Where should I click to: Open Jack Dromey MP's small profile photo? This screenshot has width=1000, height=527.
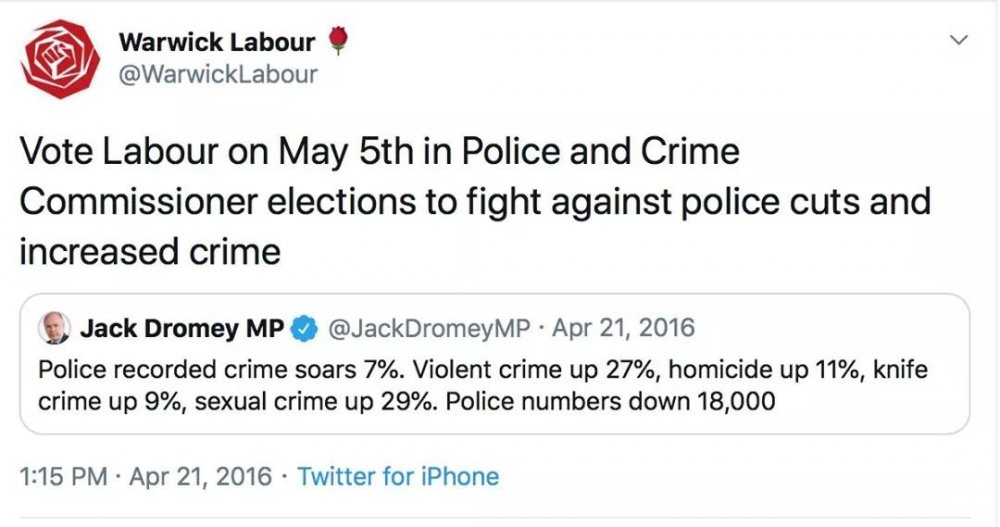(x=55, y=328)
